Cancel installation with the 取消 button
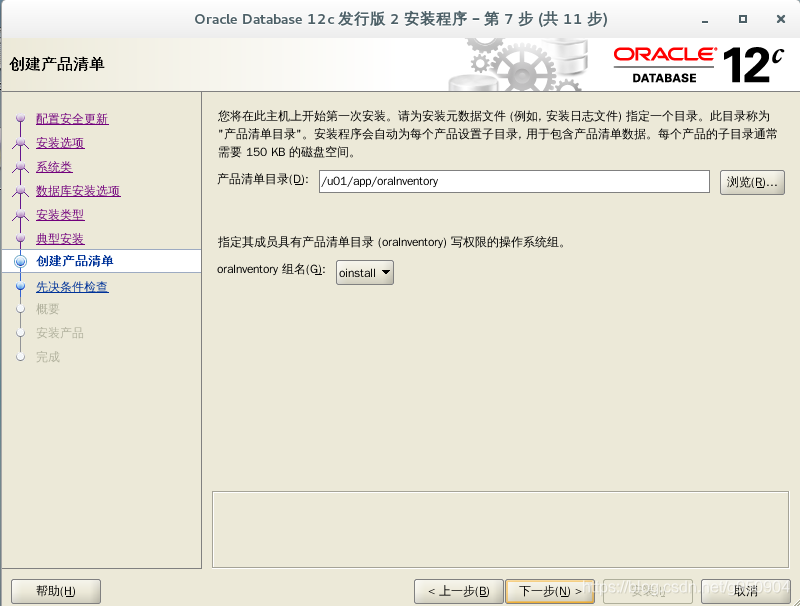Viewport: 800px width, 606px height. [745, 591]
